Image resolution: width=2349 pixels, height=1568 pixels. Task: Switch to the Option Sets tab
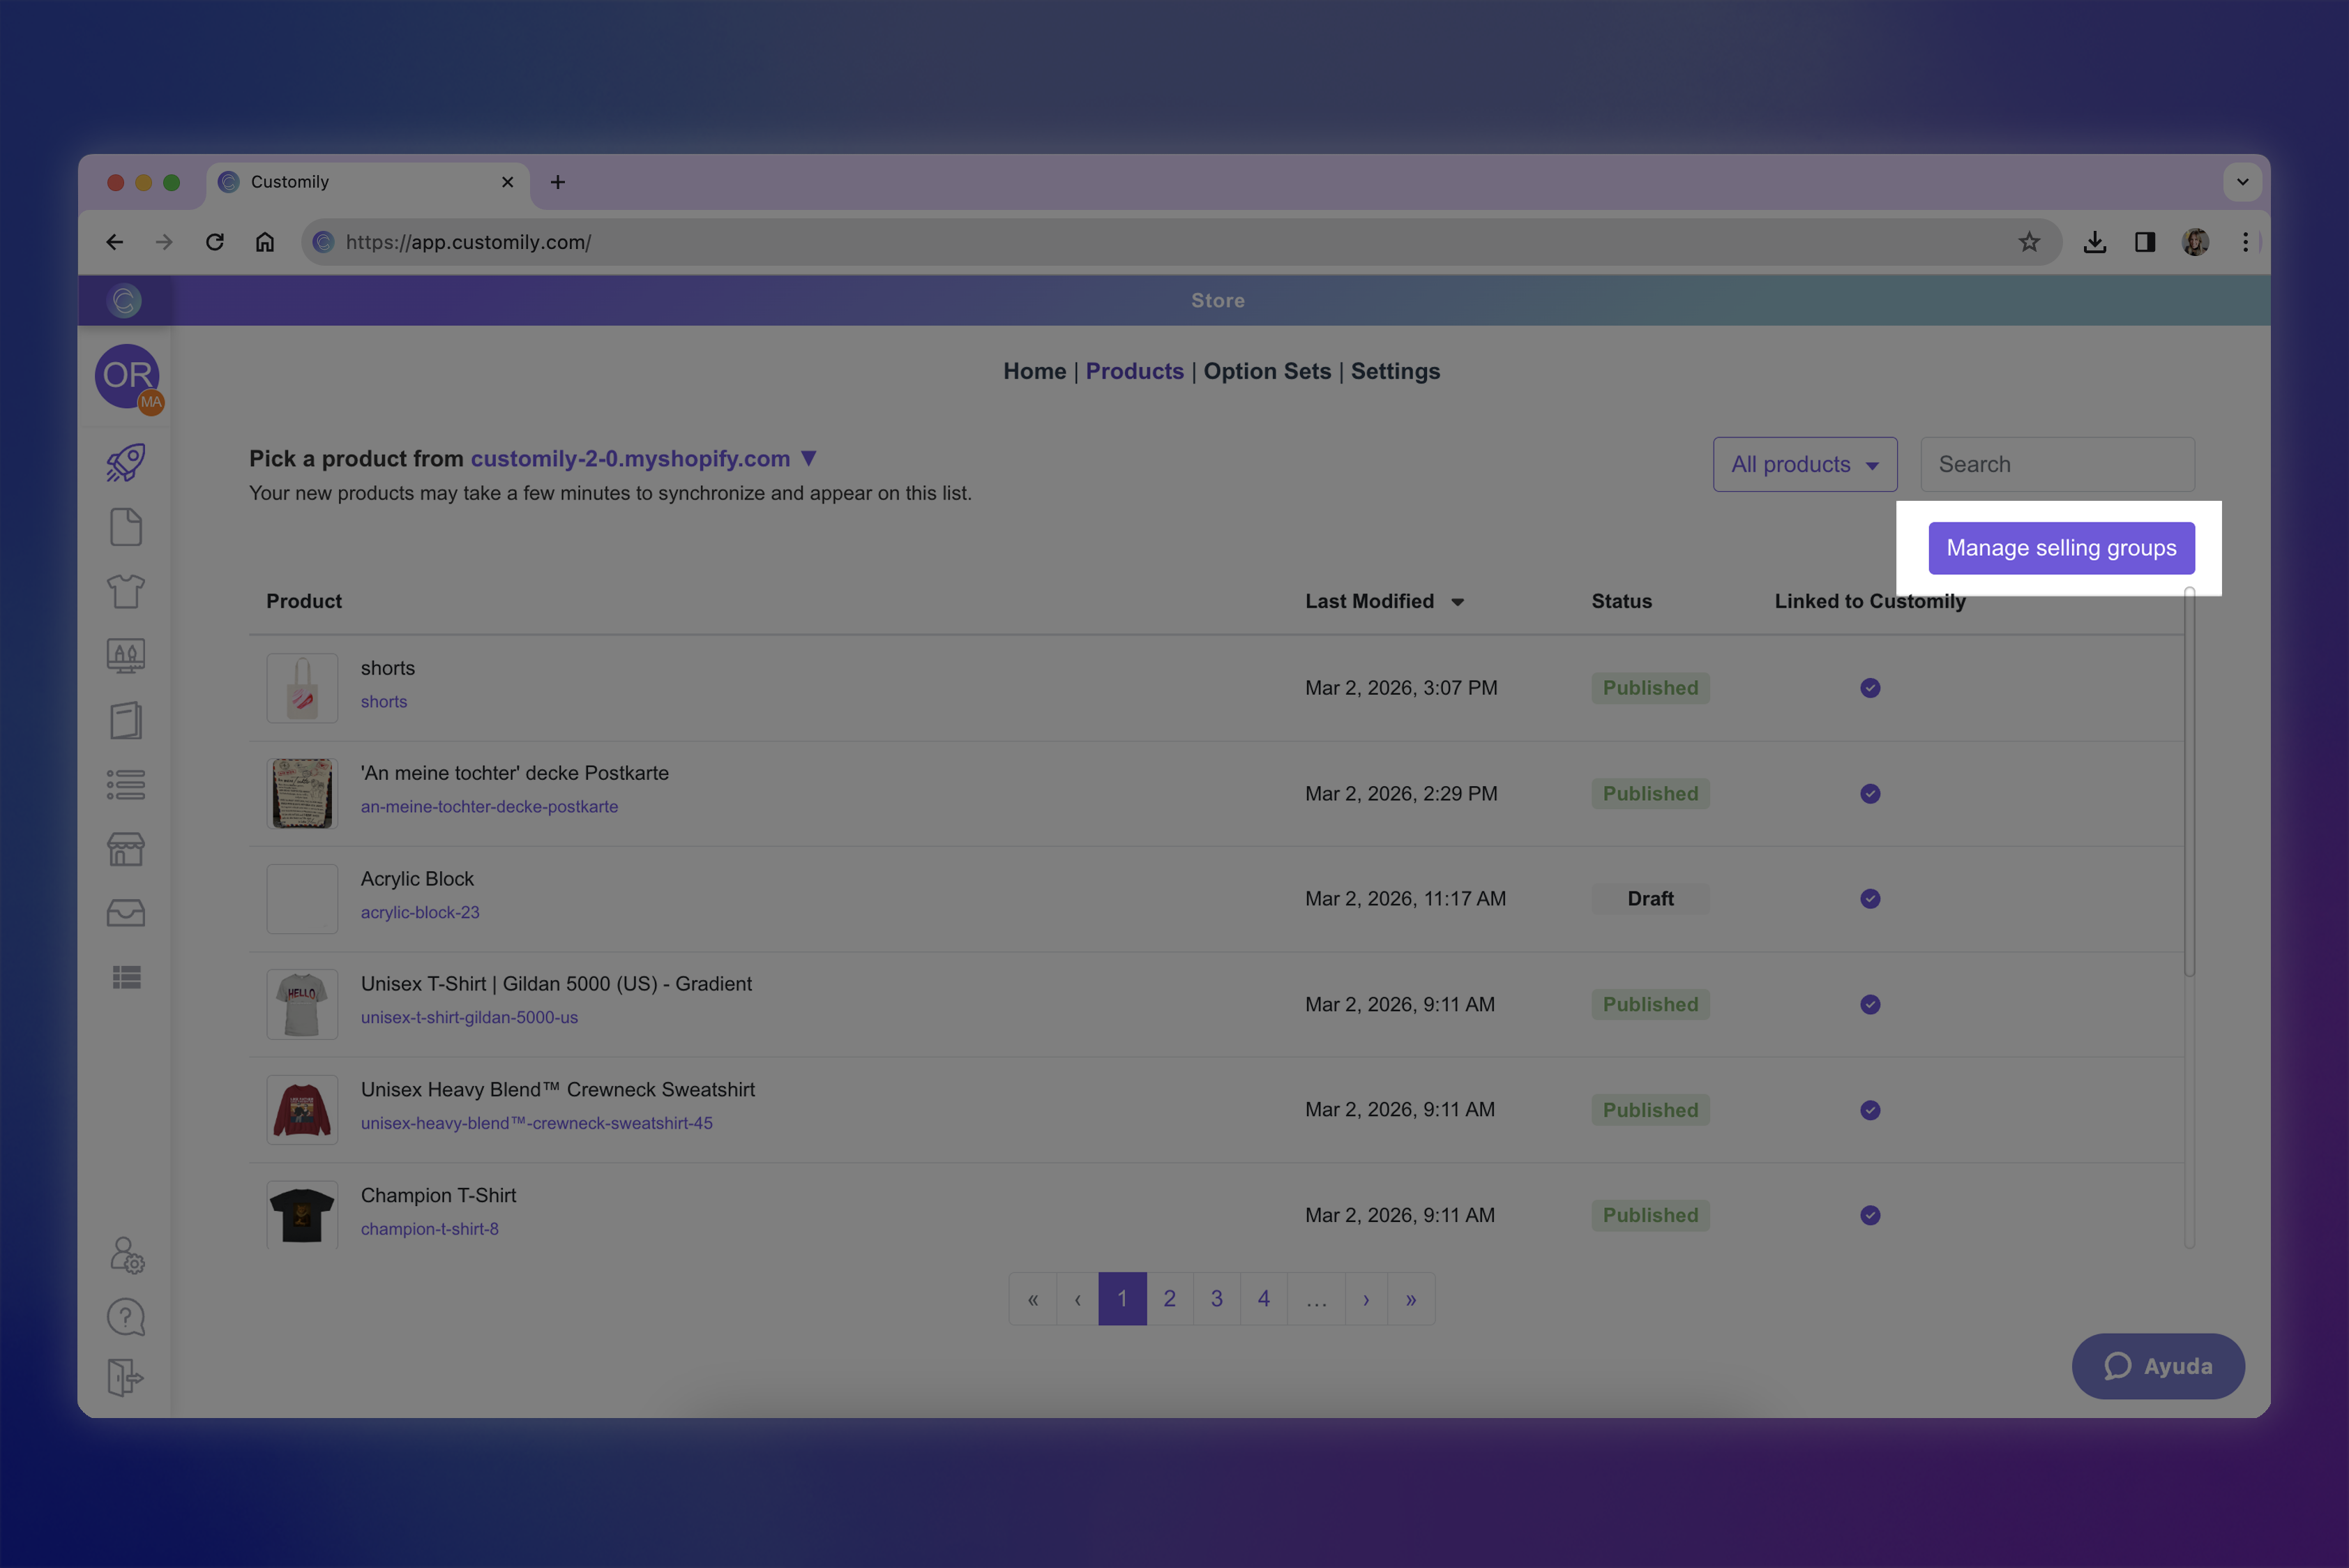tap(1267, 371)
